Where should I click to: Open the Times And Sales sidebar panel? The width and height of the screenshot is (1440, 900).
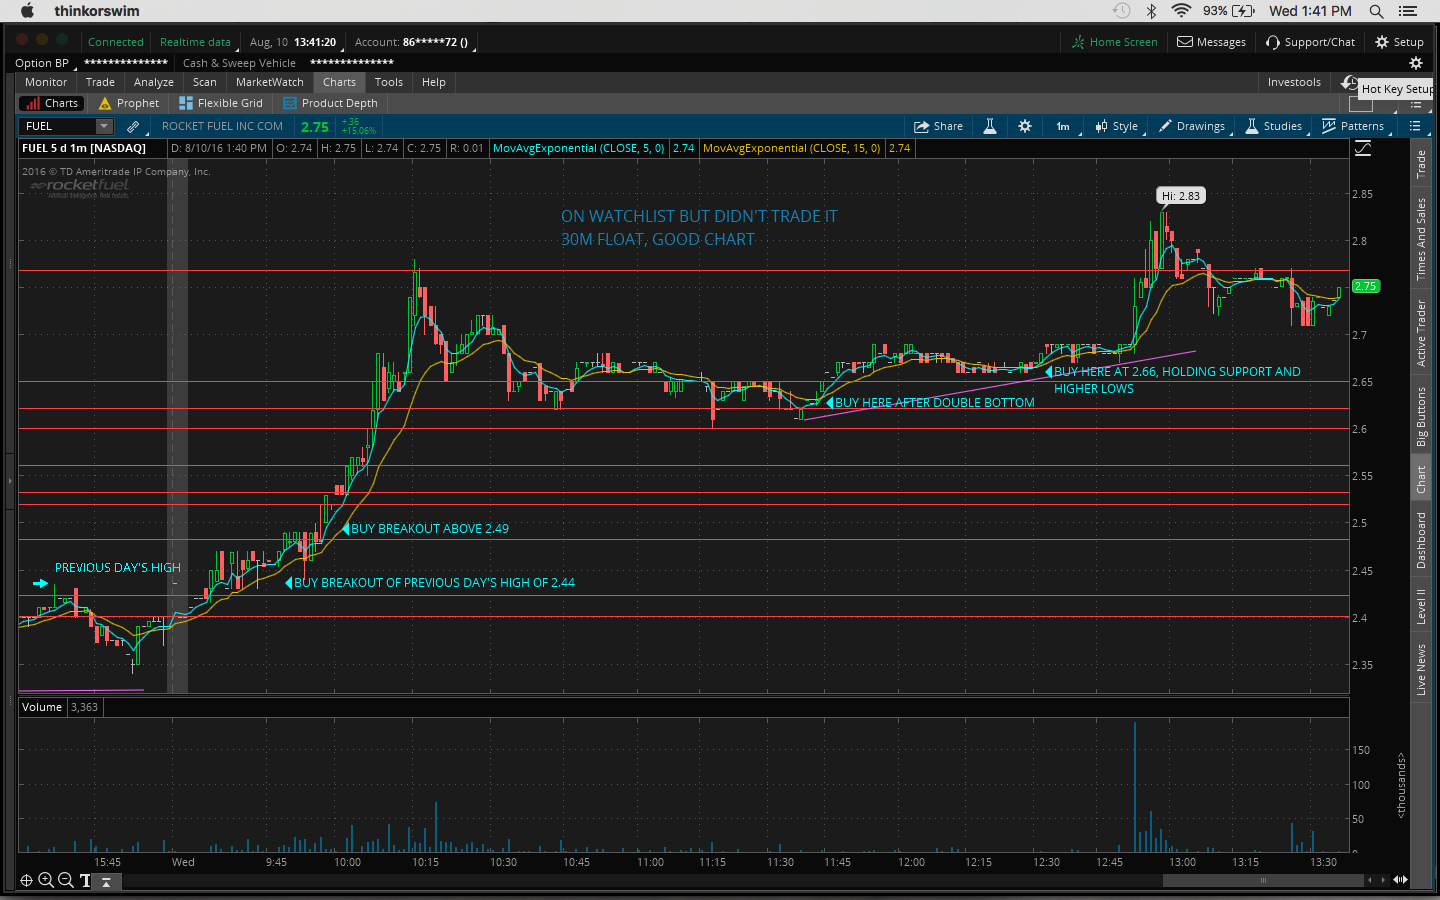click(x=1421, y=239)
